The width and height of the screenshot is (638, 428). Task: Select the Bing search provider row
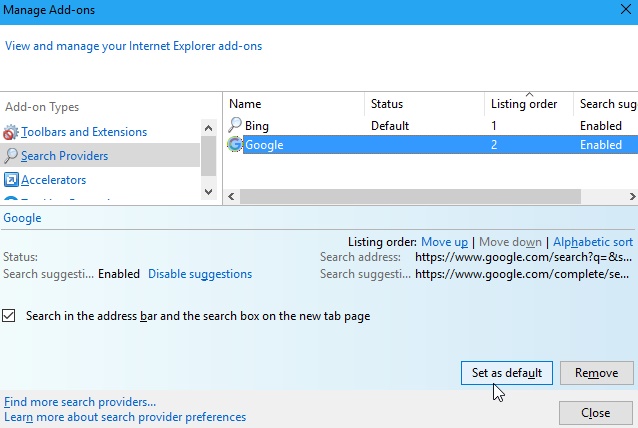pyautogui.click(x=431, y=125)
